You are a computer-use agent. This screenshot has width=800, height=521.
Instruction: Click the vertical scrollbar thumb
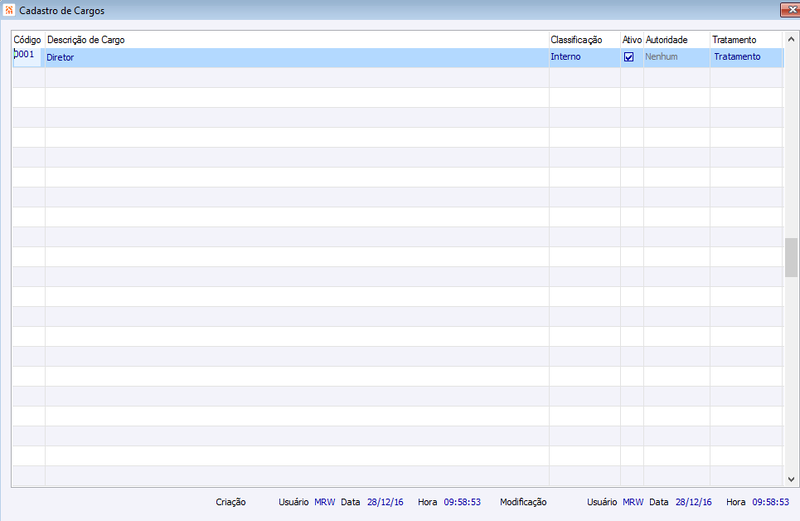[791, 257]
